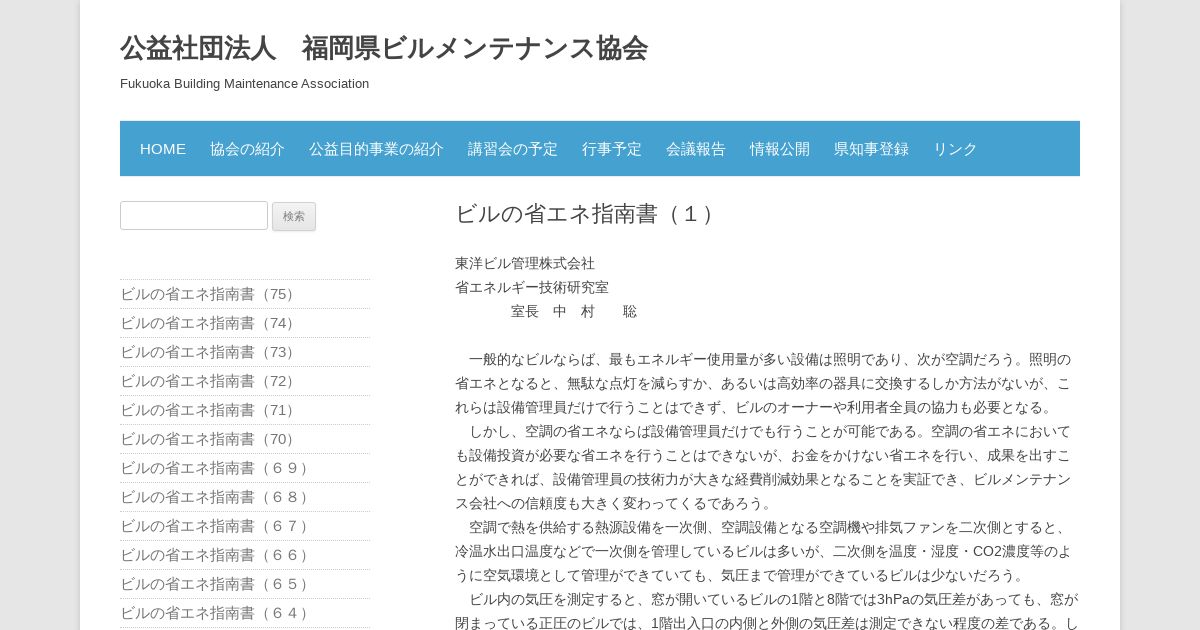Open link ビルの省エネ指南書（６５）

click(217, 584)
